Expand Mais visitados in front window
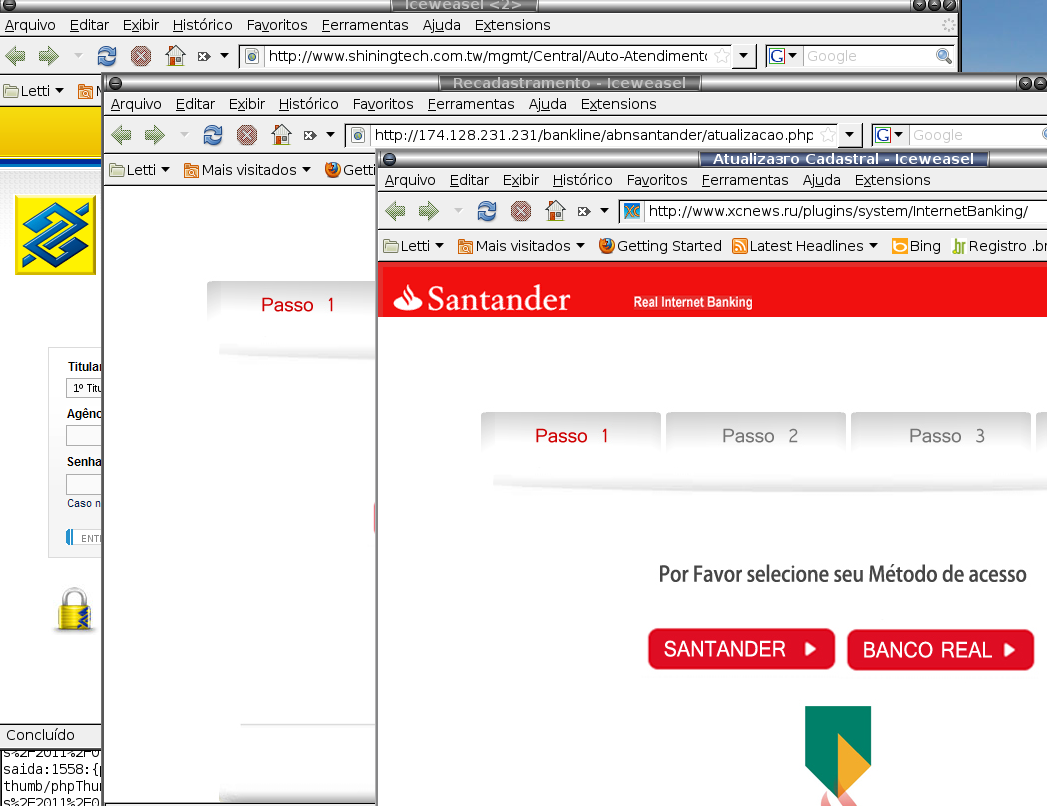Viewport: 1047px width, 806px height. [521, 246]
